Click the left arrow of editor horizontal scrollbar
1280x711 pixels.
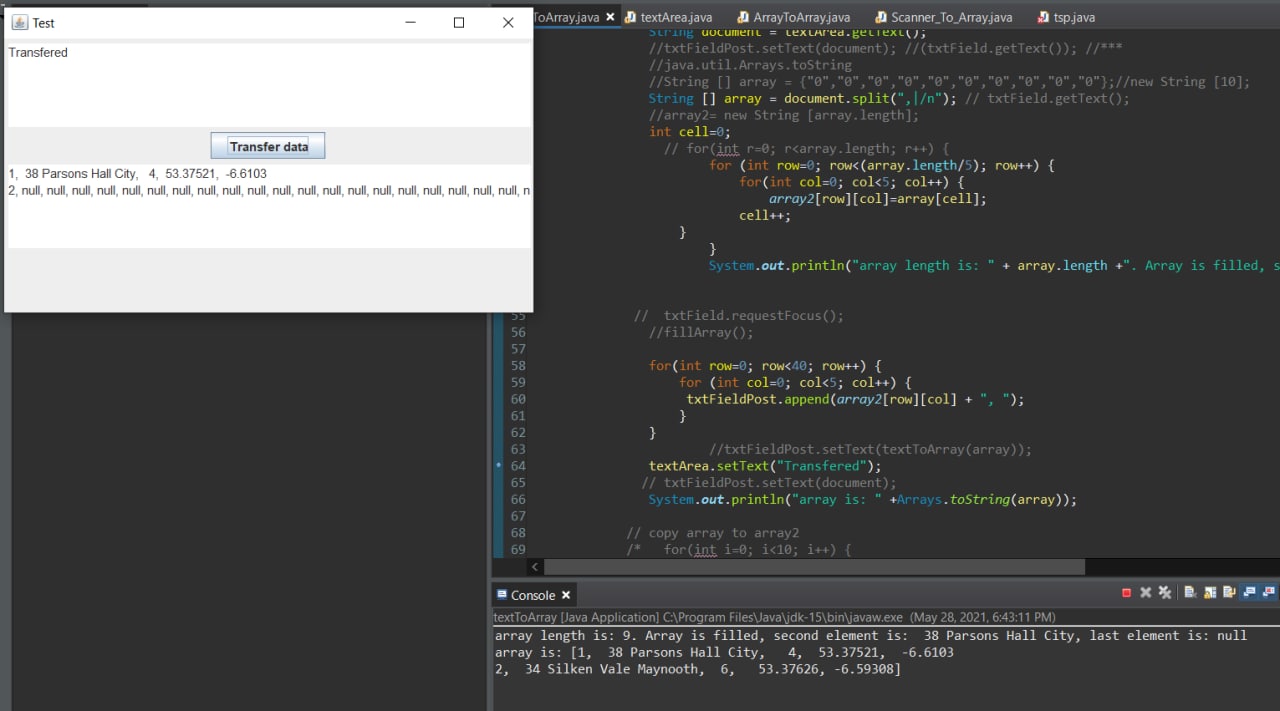coord(535,567)
